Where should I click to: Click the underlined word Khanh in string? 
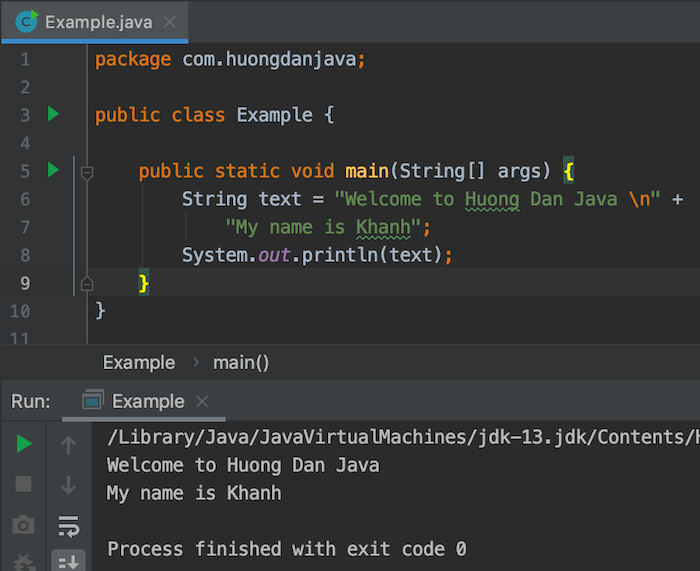(383, 228)
